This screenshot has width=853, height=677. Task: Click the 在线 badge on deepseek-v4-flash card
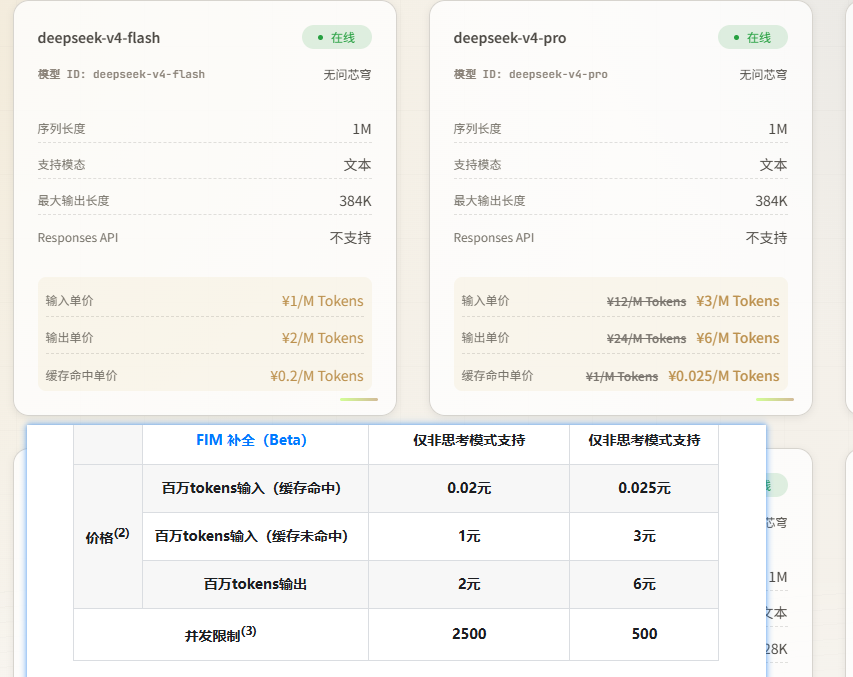[x=337, y=38]
